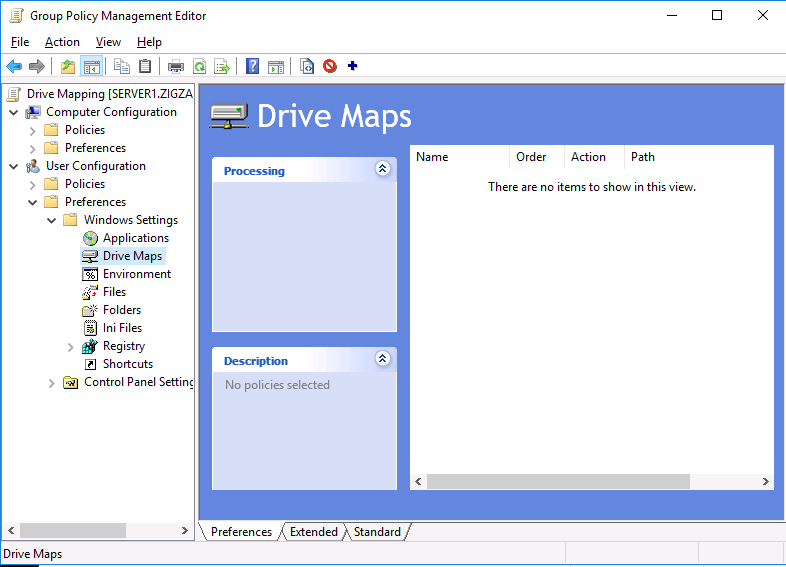The width and height of the screenshot is (786, 567).
Task: Expand the Control Panel Settings node
Action: click(52, 384)
